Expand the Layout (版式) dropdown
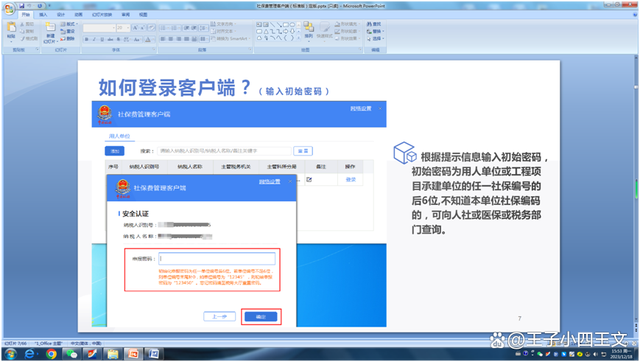The width and height of the screenshot is (640, 362). point(69,24)
